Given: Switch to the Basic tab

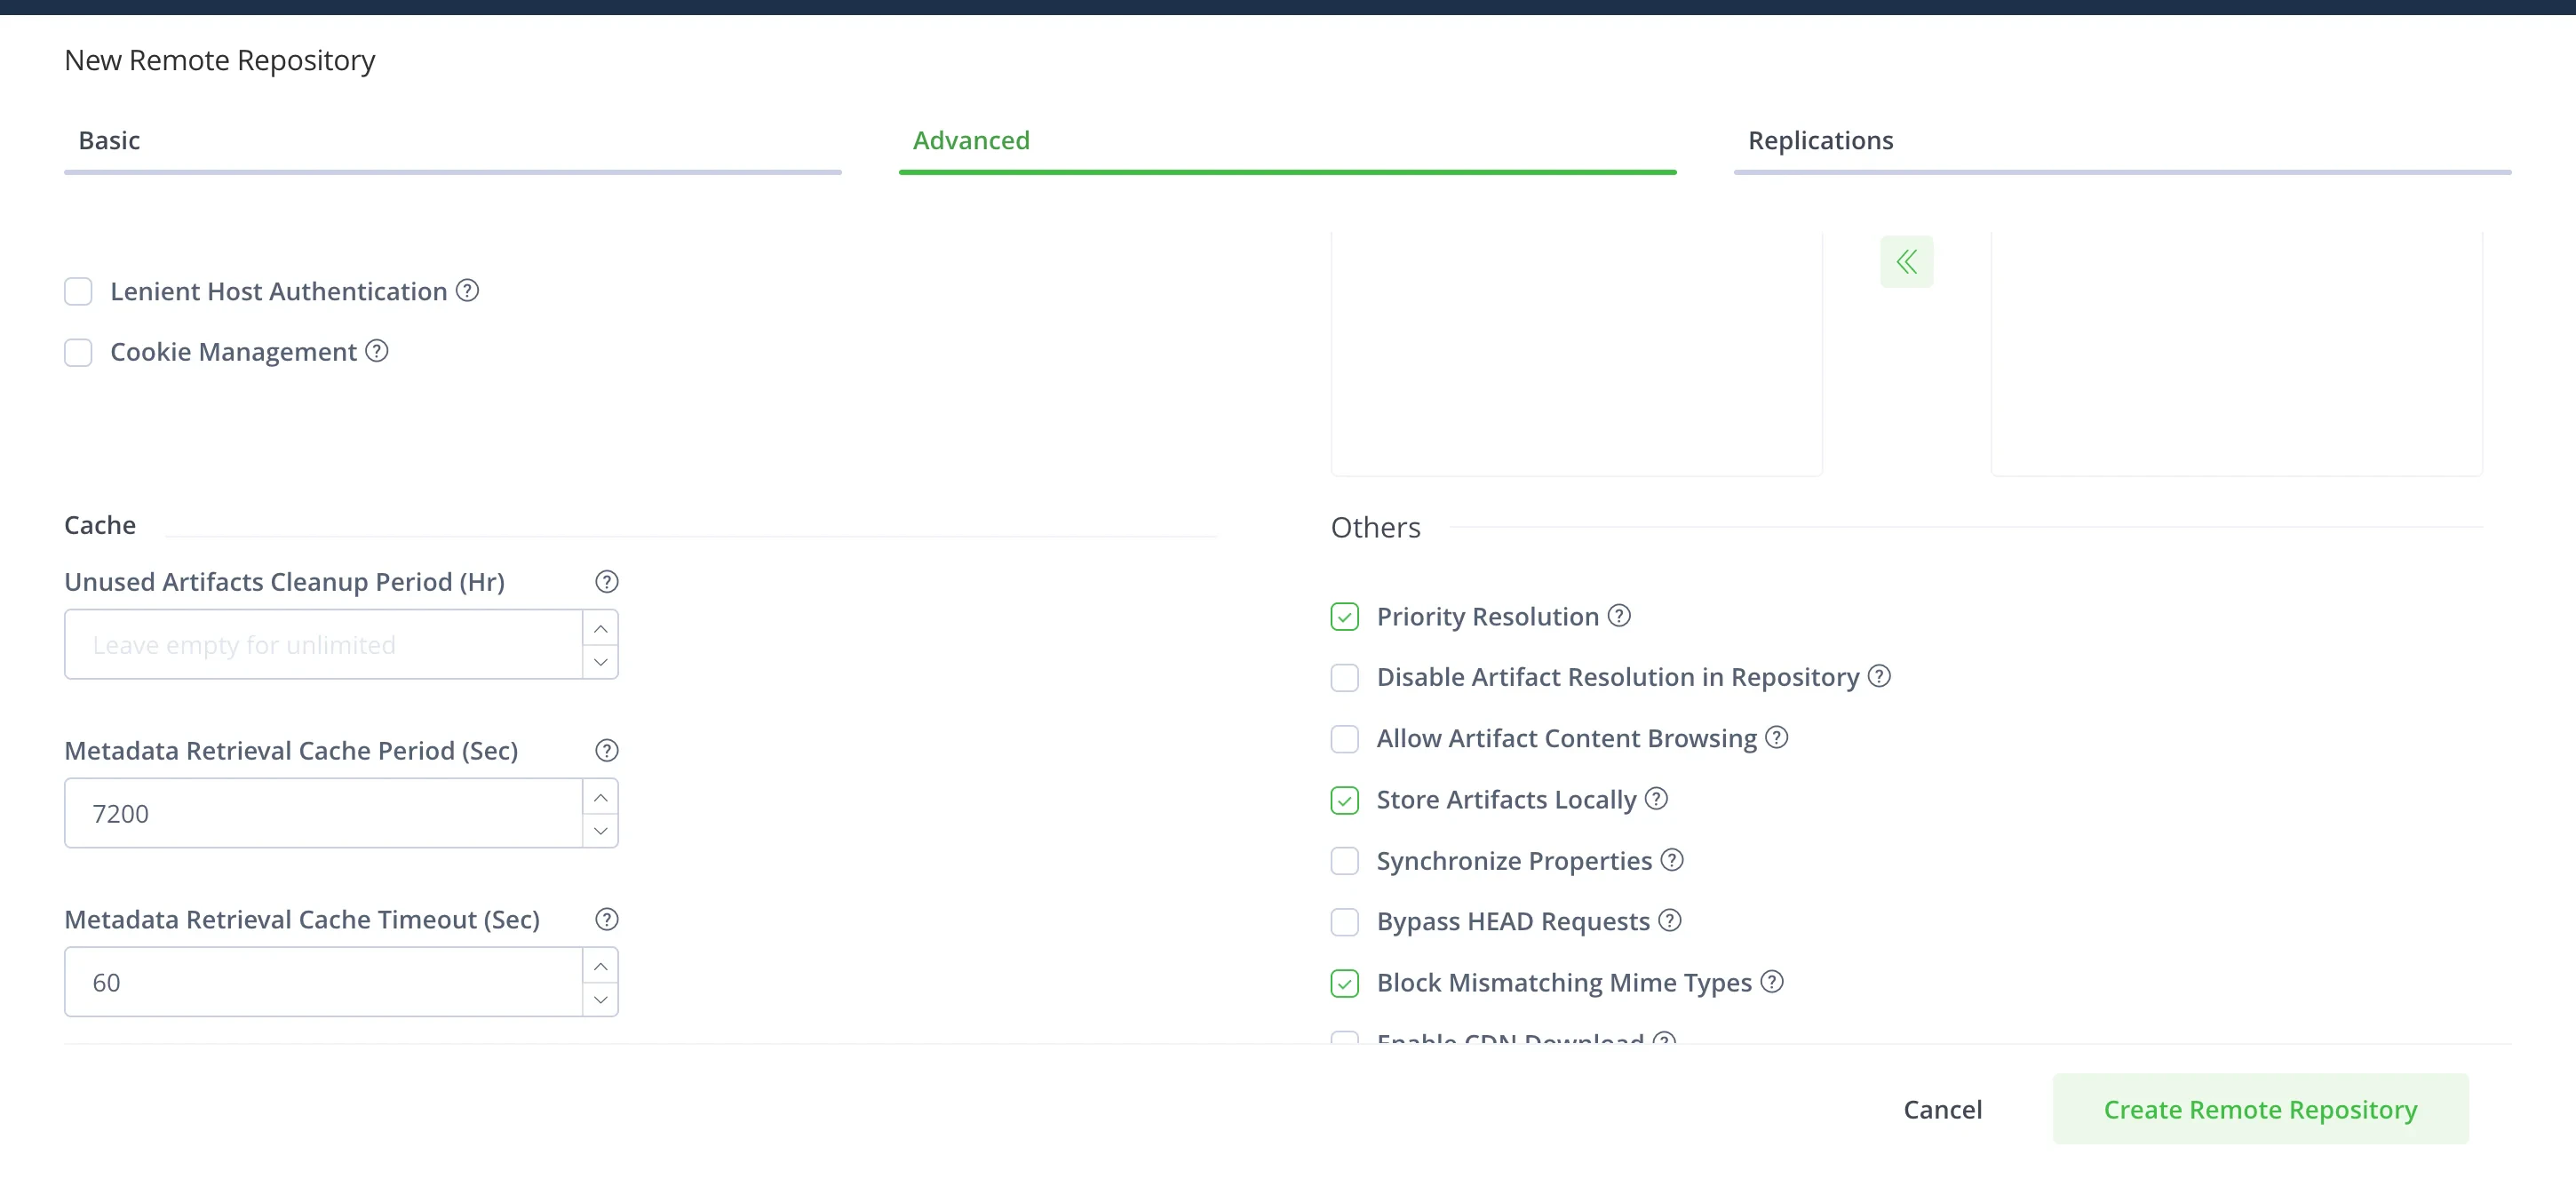Looking at the screenshot, I should coord(109,140).
